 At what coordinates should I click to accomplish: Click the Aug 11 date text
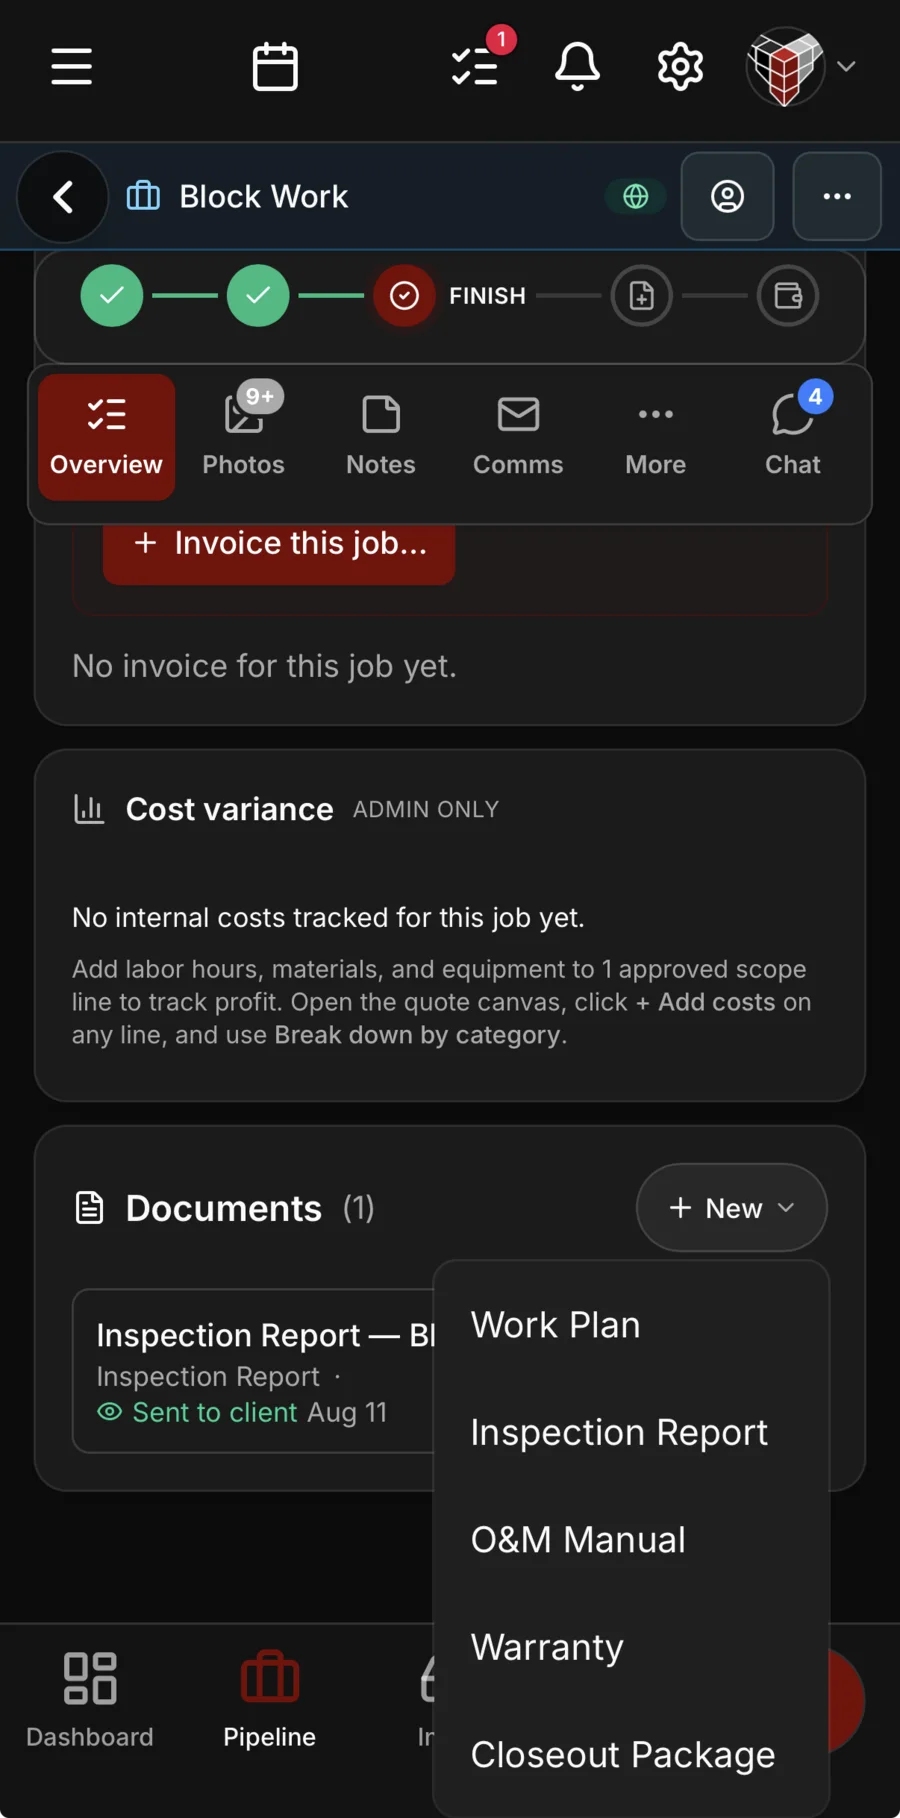347,1412
